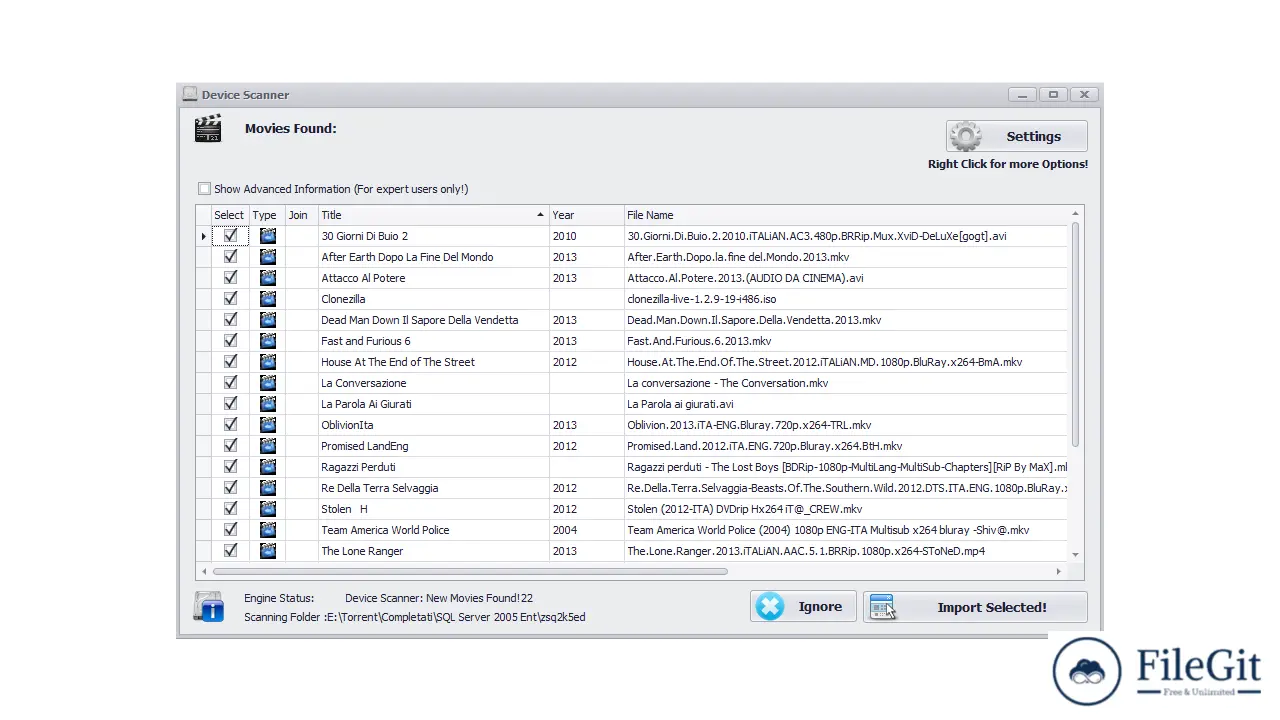Enable Show Advanced Information checkbox
The image size is (1280, 720).
click(x=204, y=189)
